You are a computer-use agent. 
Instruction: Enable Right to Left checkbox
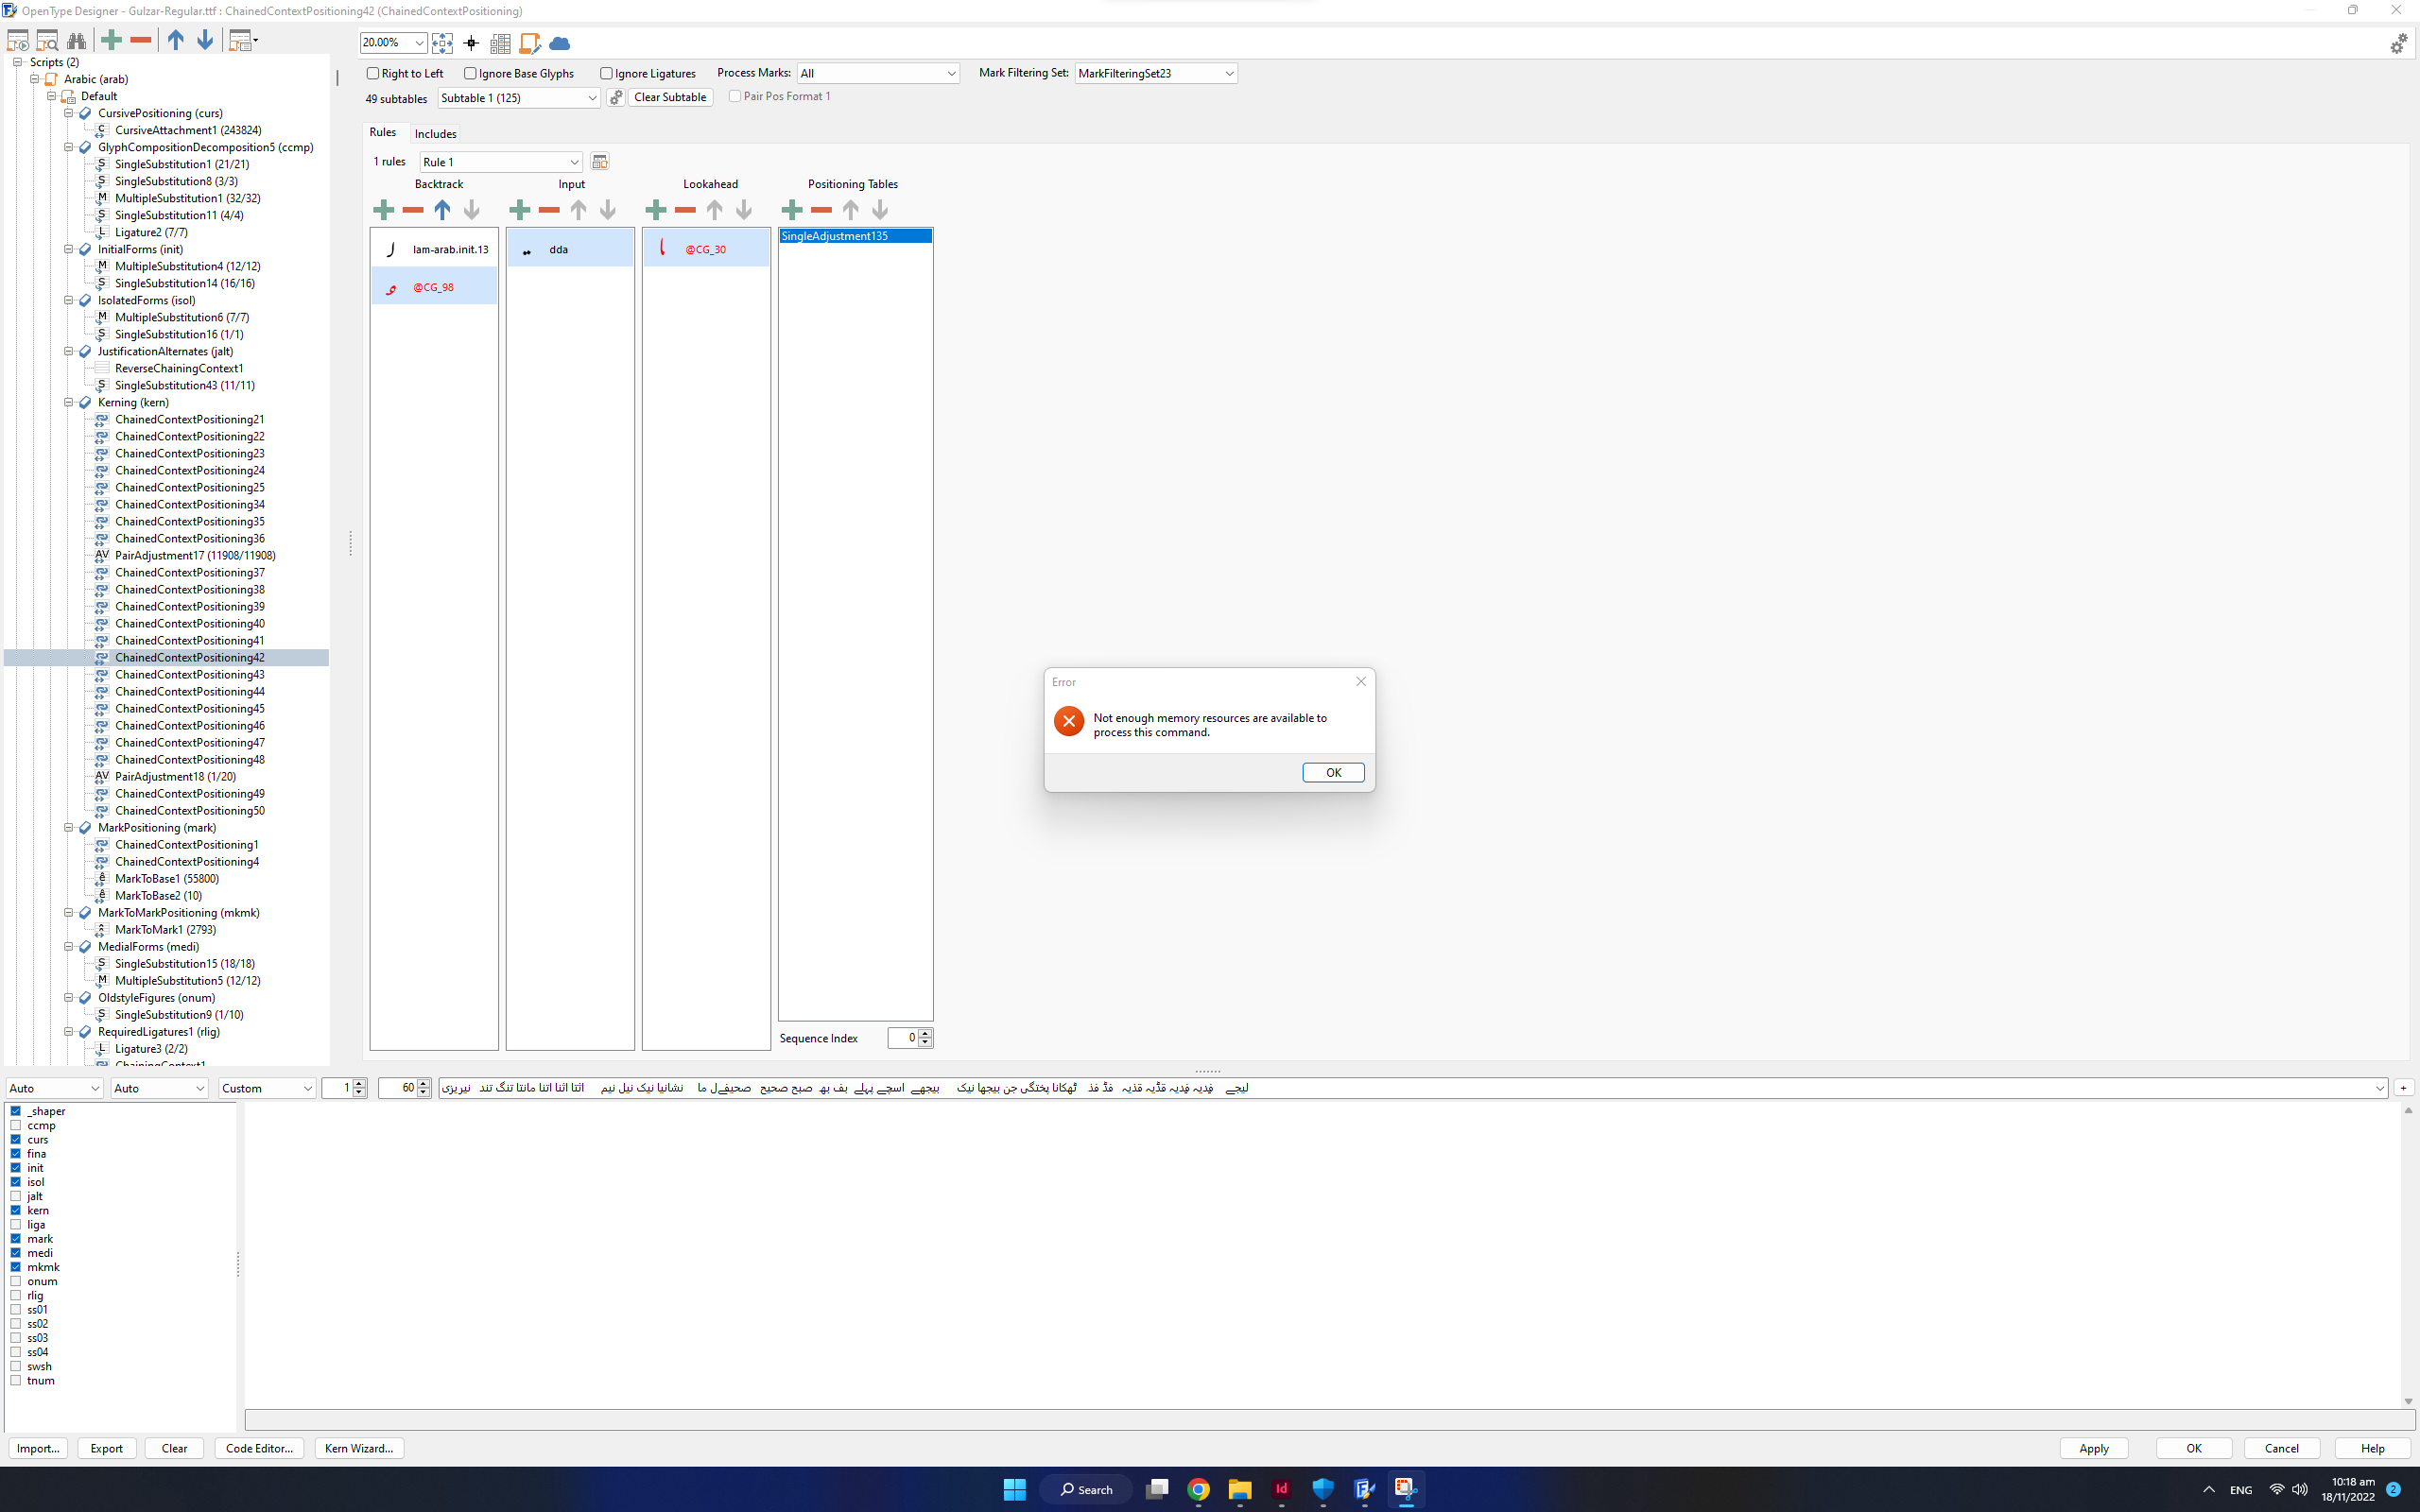372,73
